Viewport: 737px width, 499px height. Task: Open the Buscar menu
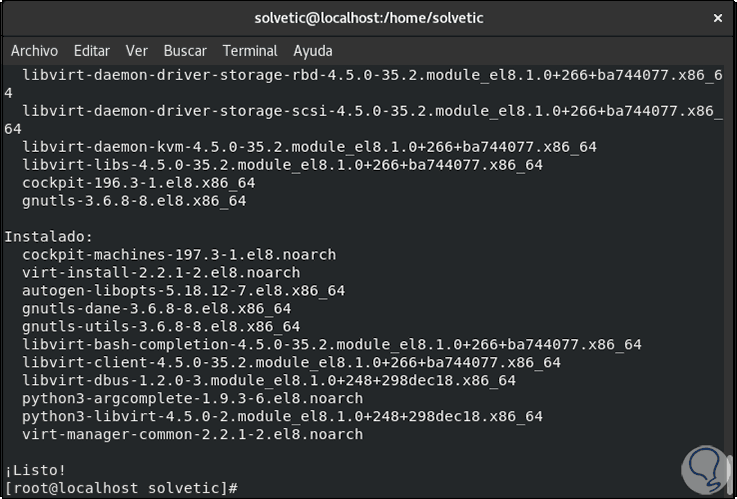click(185, 51)
